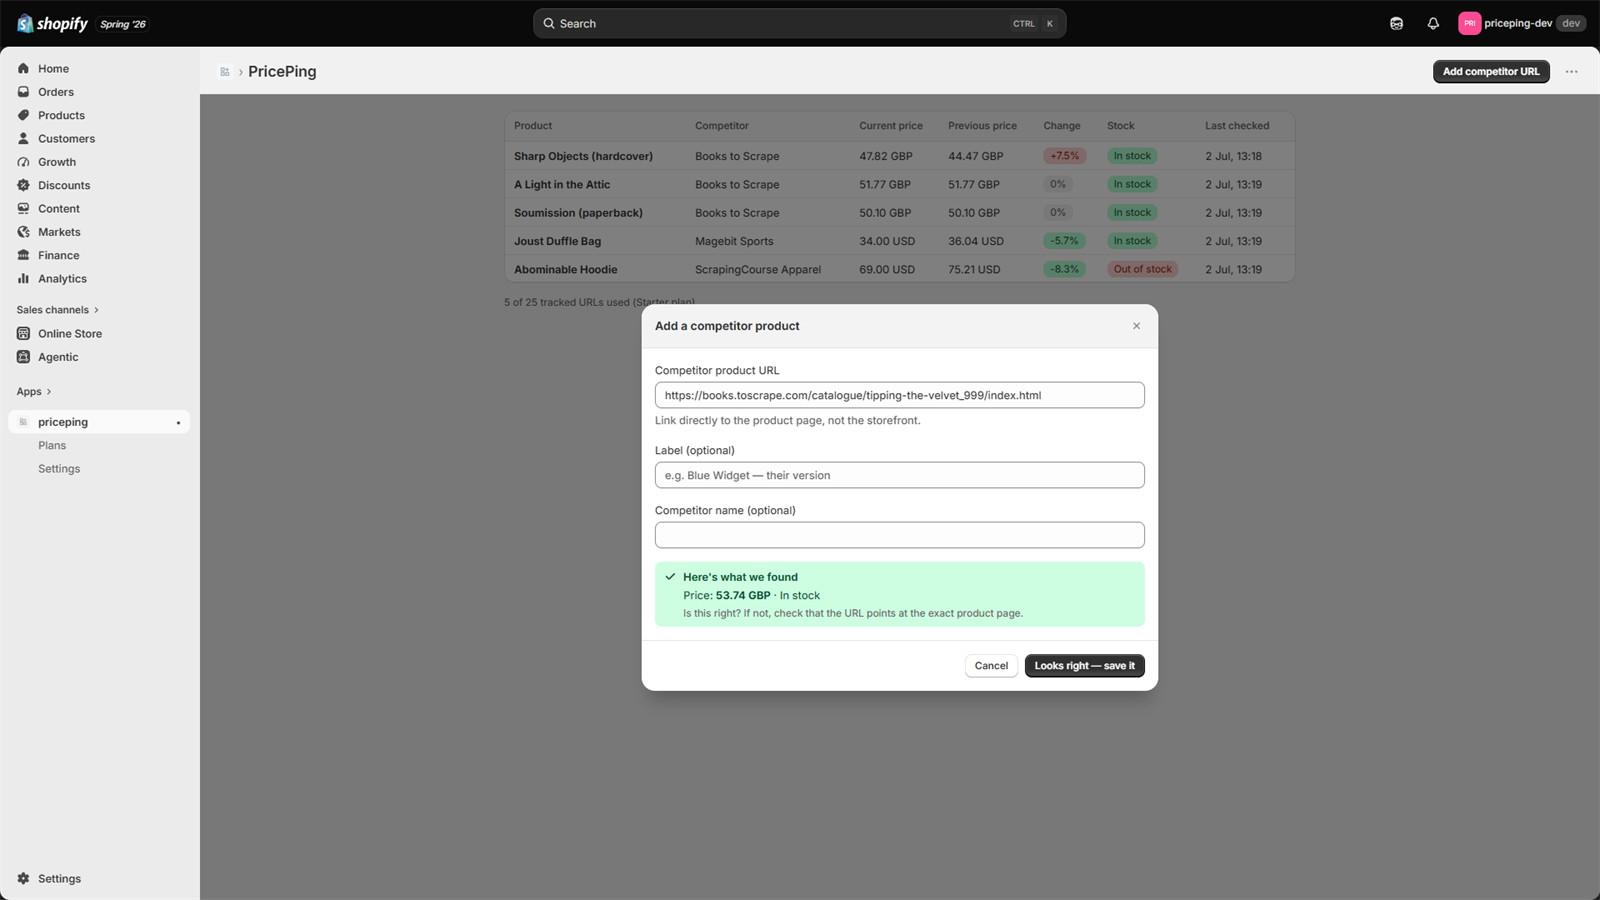Viewport: 1600px width, 900px height.
Task: Click the -5.7% change badge
Action: pyautogui.click(x=1064, y=241)
